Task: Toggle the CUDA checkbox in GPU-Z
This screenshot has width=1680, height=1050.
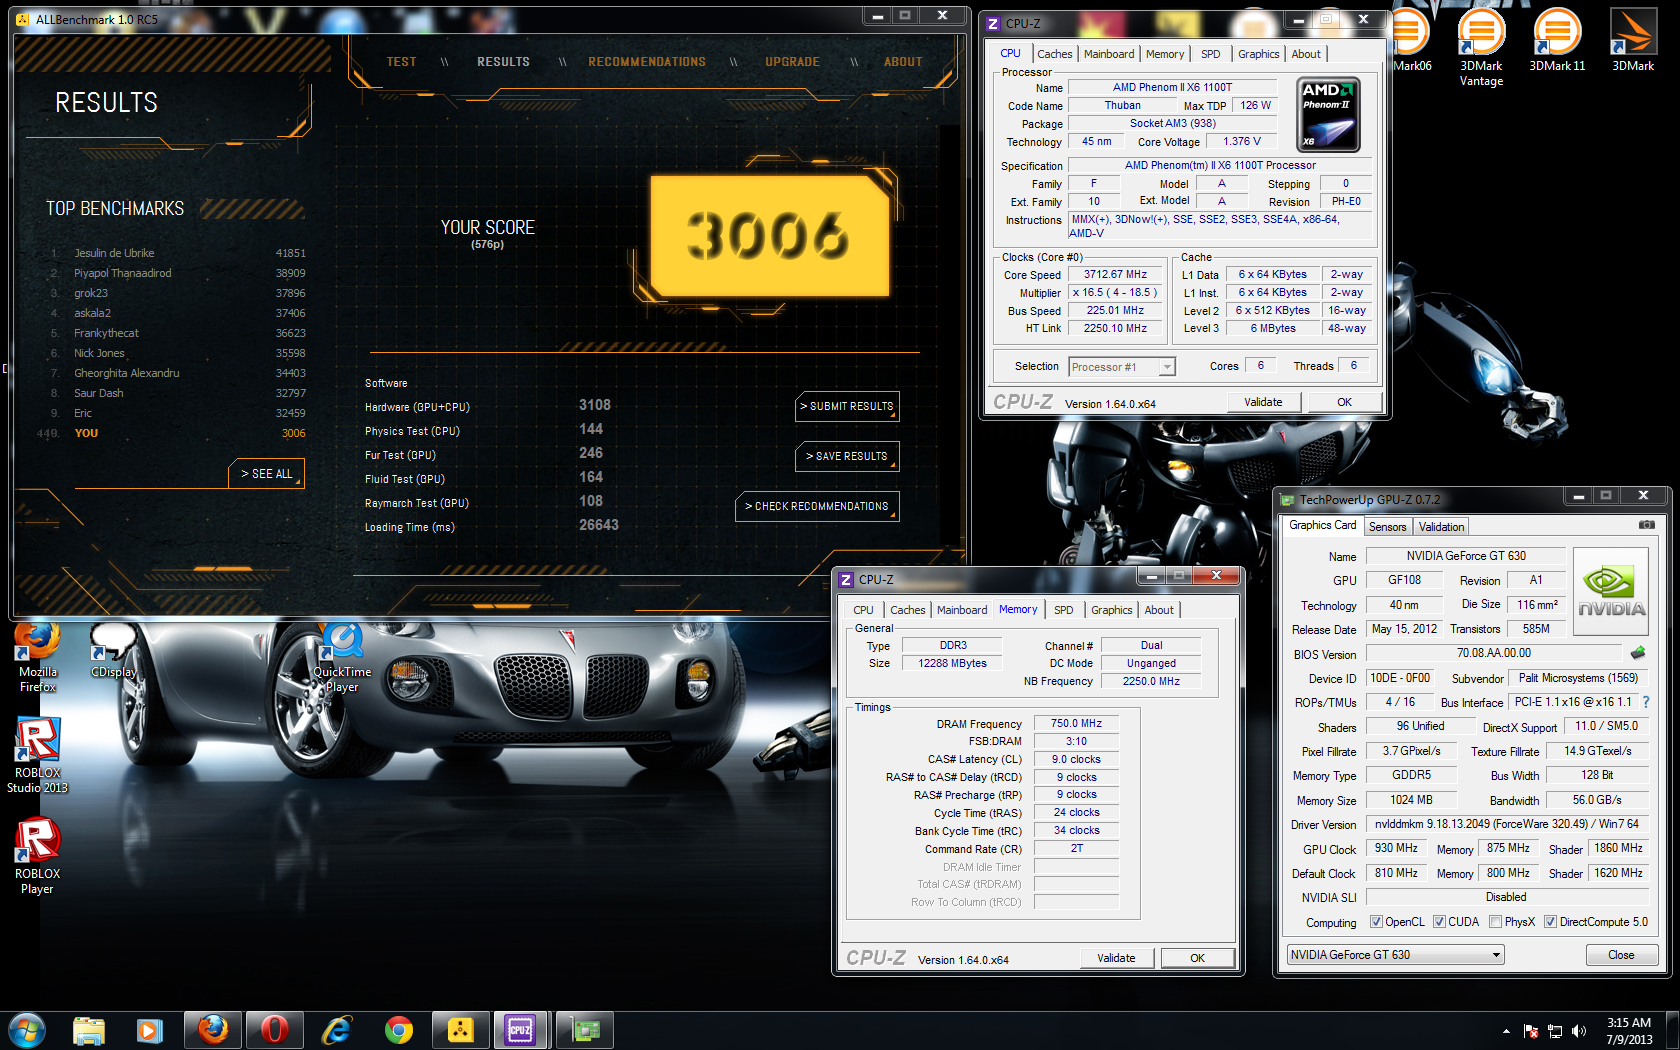Action: pyautogui.click(x=1439, y=922)
